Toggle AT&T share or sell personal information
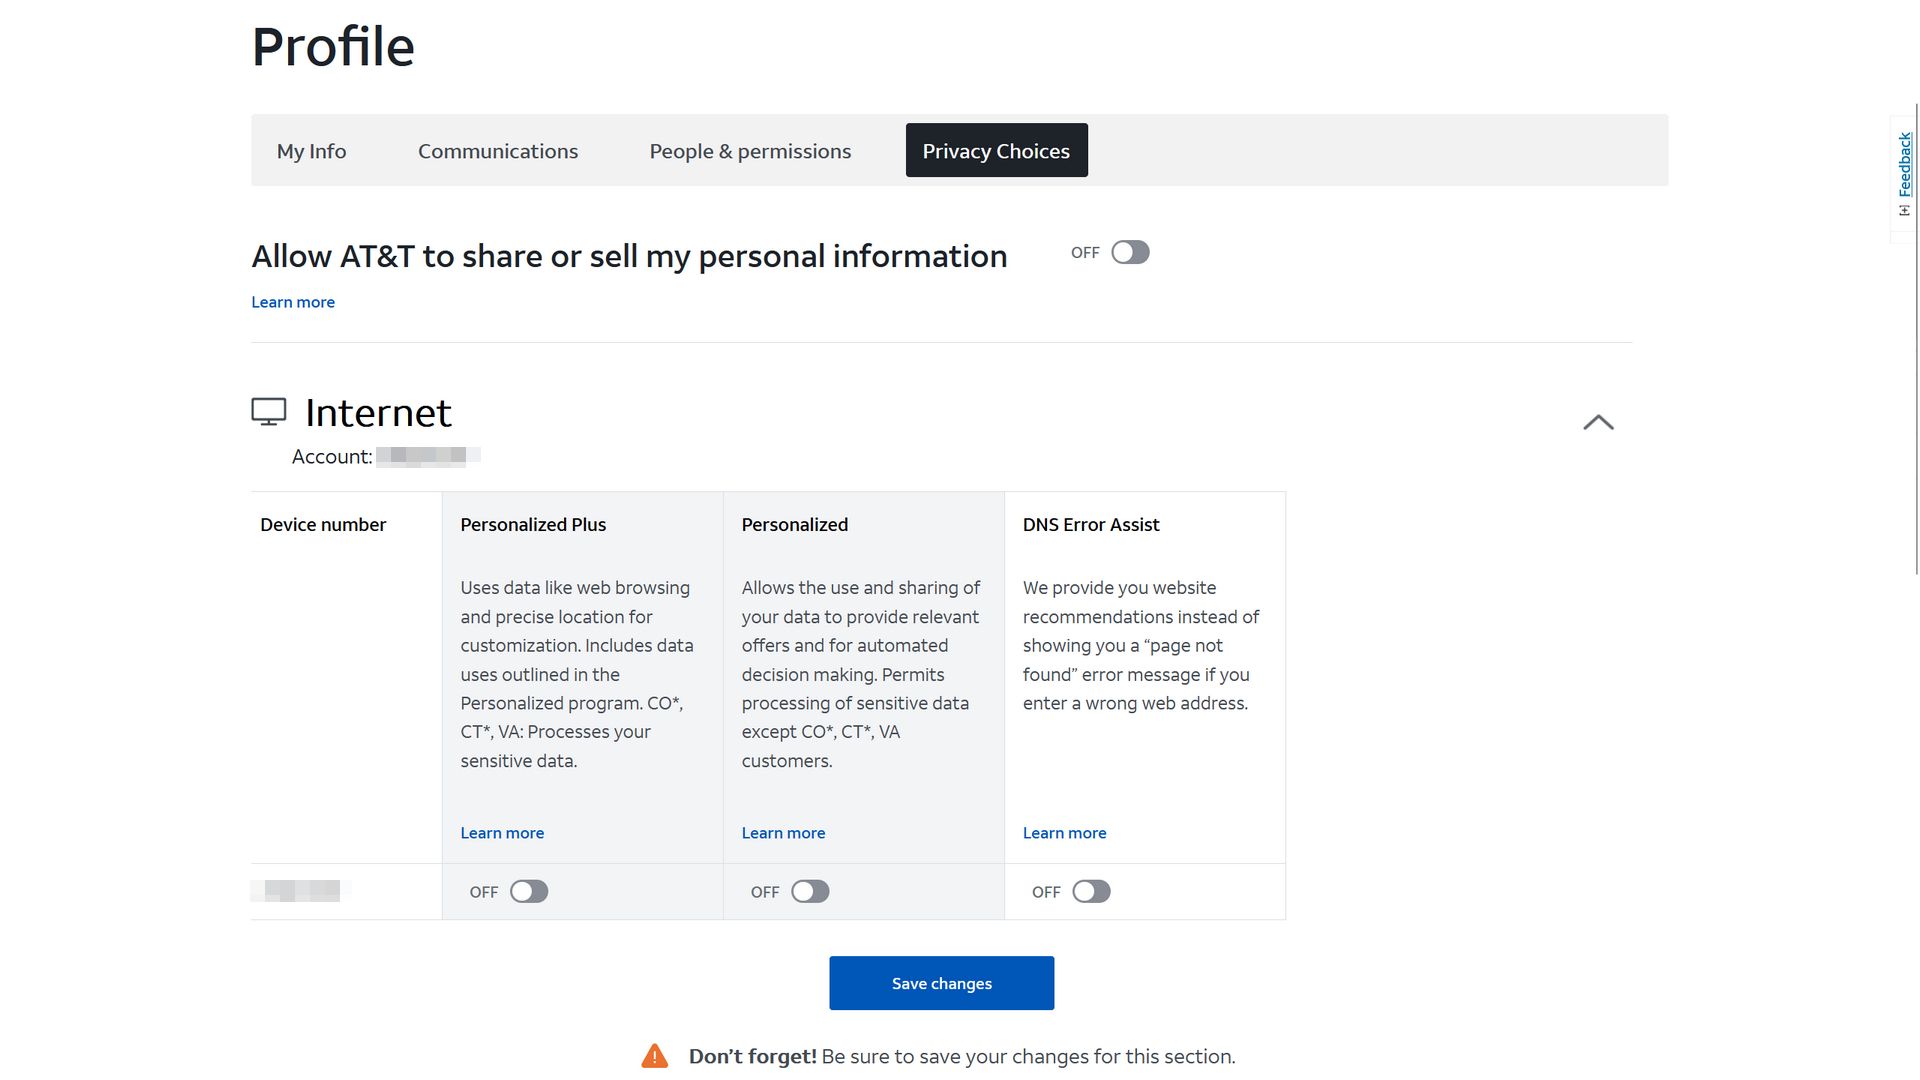The width and height of the screenshot is (1920, 1080). pyautogui.click(x=1130, y=253)
